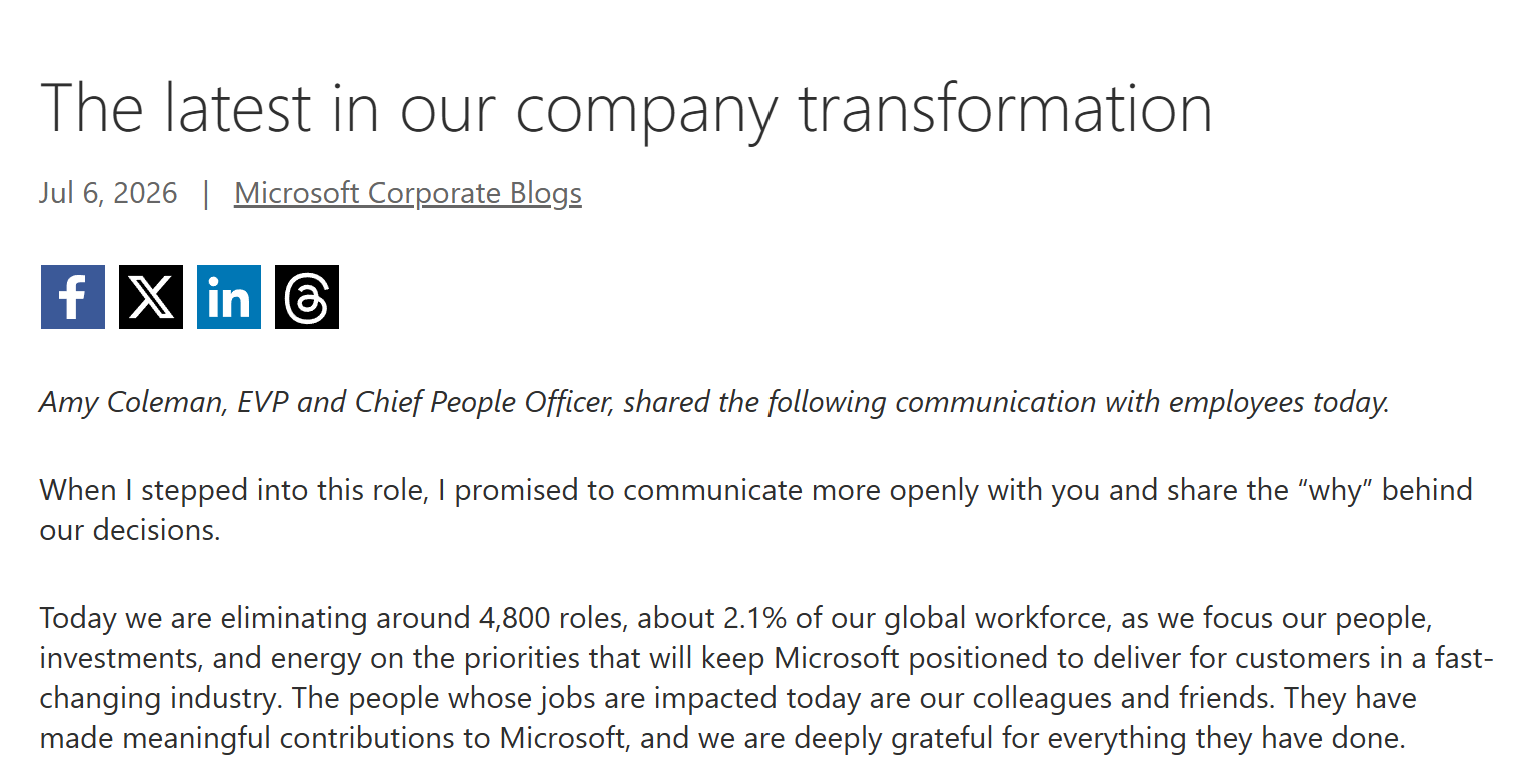Image resolution: width=1532 pixels, height=762 pixels.
Task: Click the Jul 6, 2026 publish date
Action: click(x=108, y=193)
